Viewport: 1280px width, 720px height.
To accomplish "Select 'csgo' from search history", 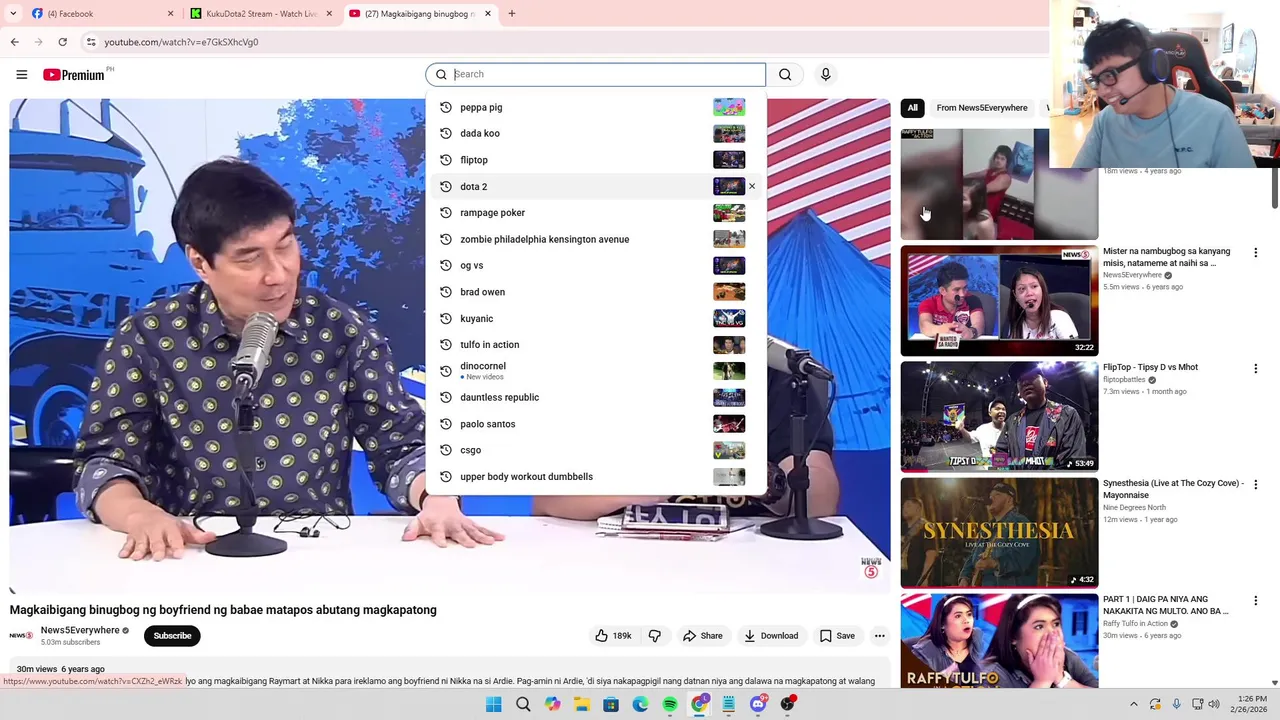I will (596, 450).
